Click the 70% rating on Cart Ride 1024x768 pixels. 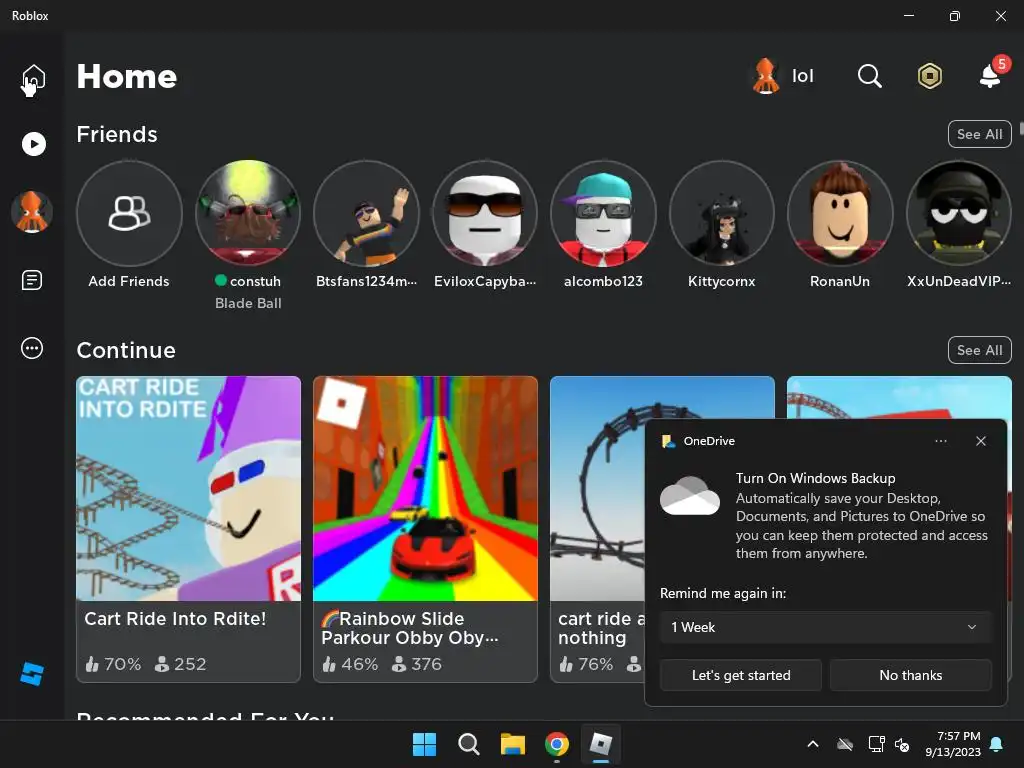point(113,664)
